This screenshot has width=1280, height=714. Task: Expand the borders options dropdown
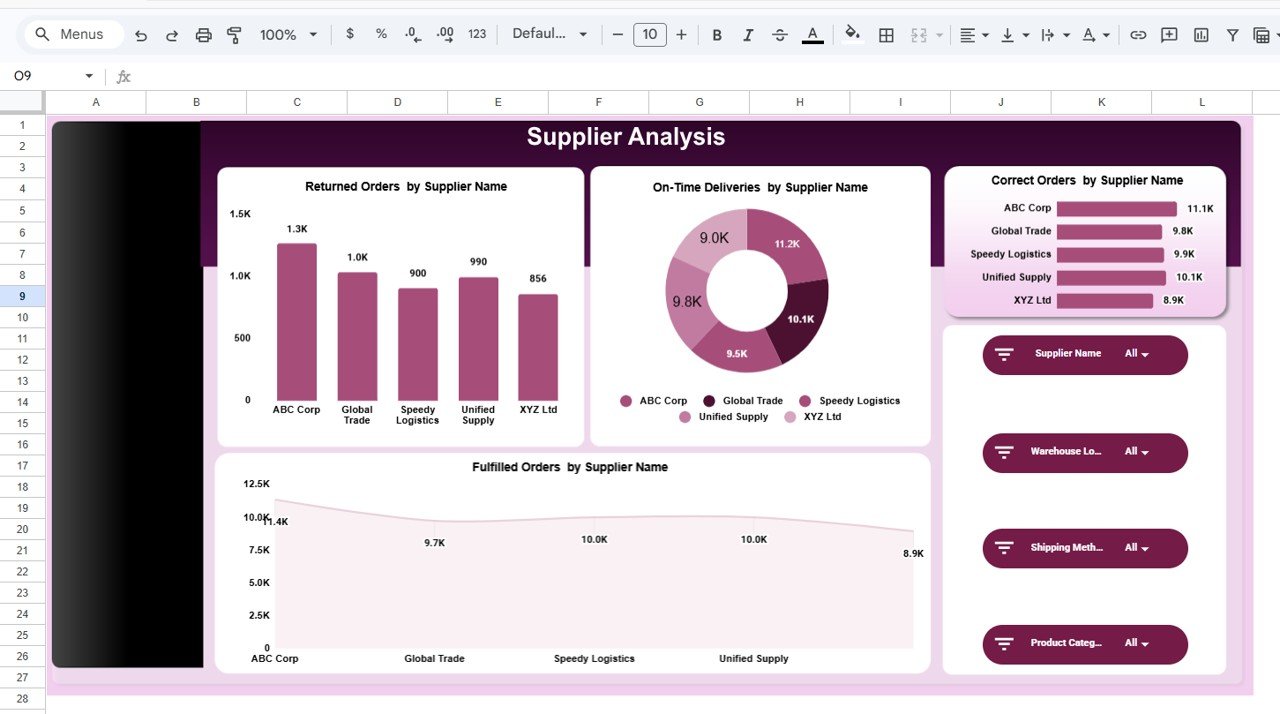pyautogui.click(x=886, y=34)
